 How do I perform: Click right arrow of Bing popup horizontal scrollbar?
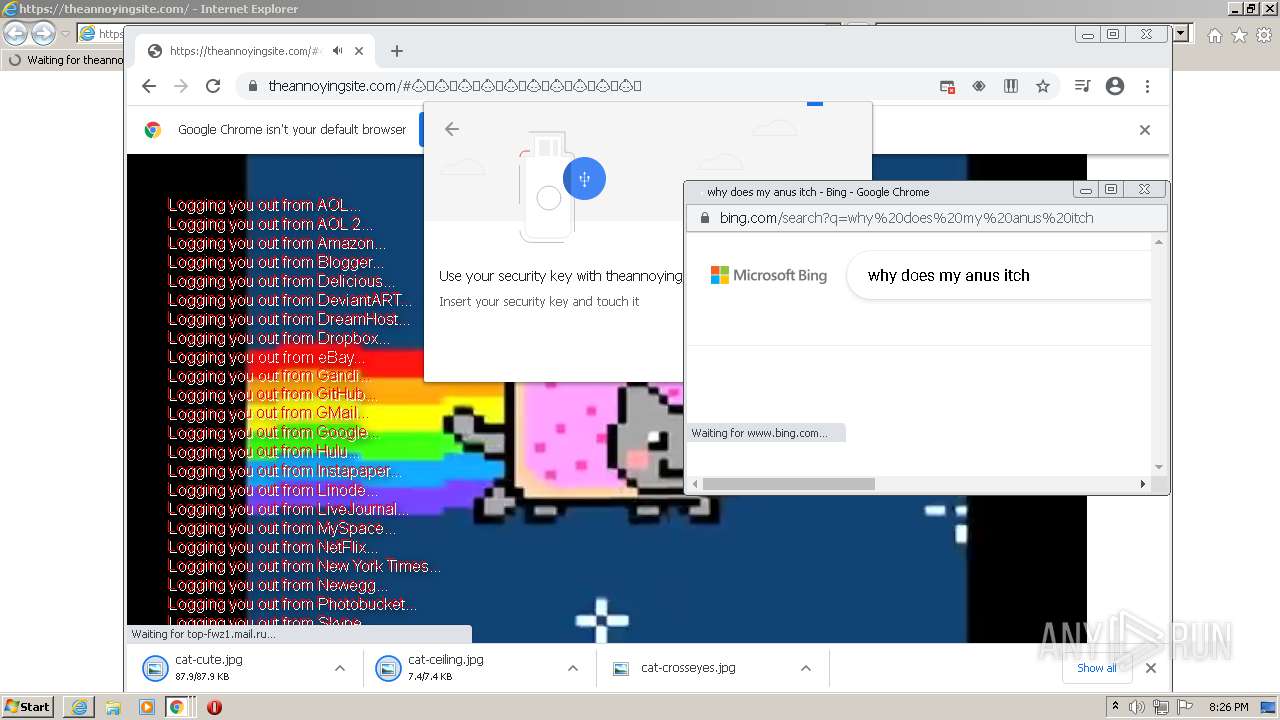(1143, 484)
